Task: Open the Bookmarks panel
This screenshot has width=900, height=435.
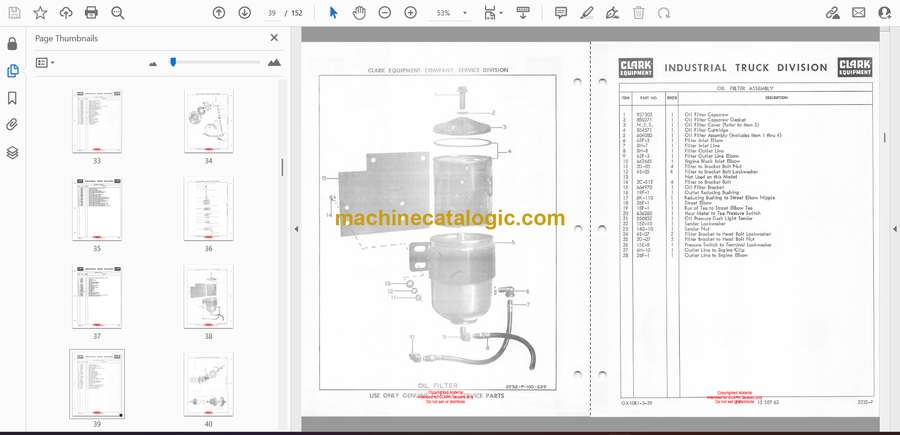Action: 12,98
